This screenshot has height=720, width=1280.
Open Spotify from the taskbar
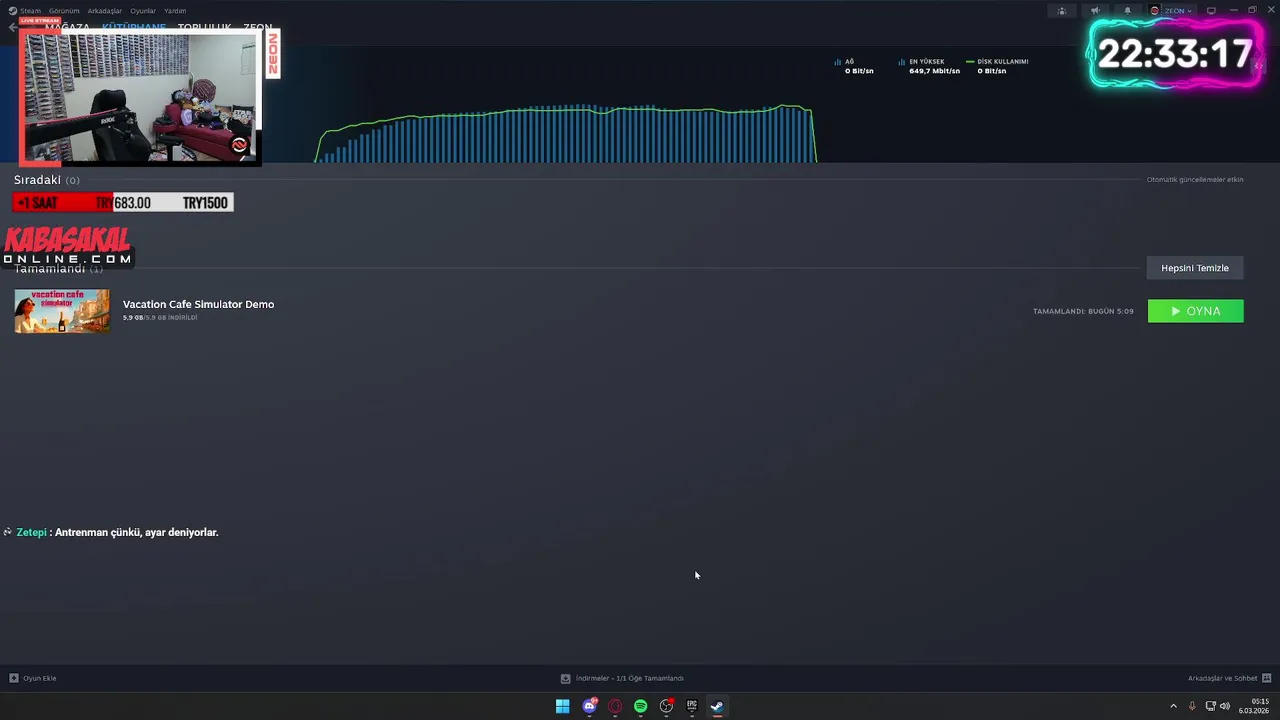(641, 706)
